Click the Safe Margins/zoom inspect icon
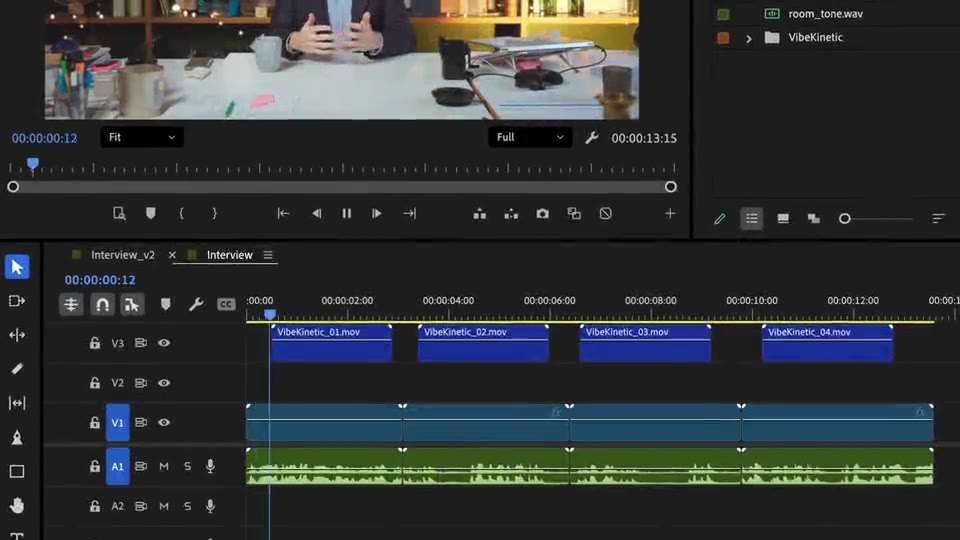The width and height of the screenshot is (960, 540). coord(119,214)
